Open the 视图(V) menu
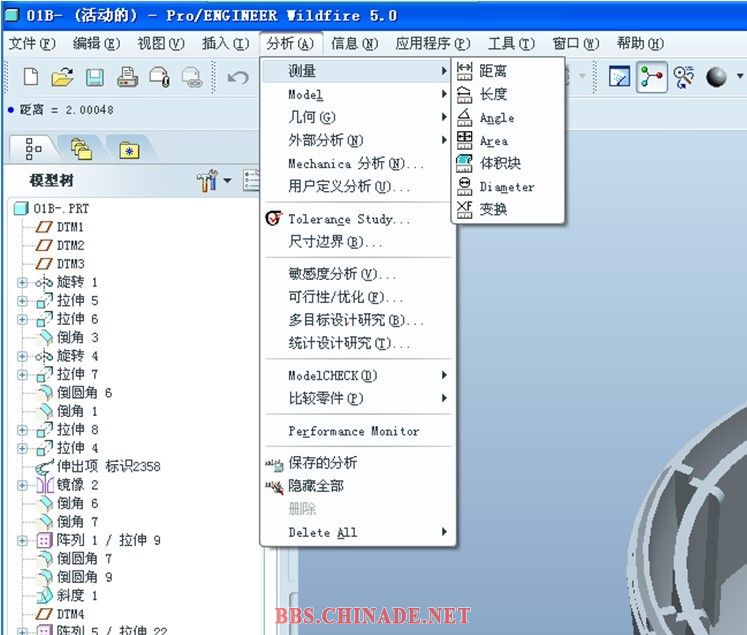 (x=161, y=43)
